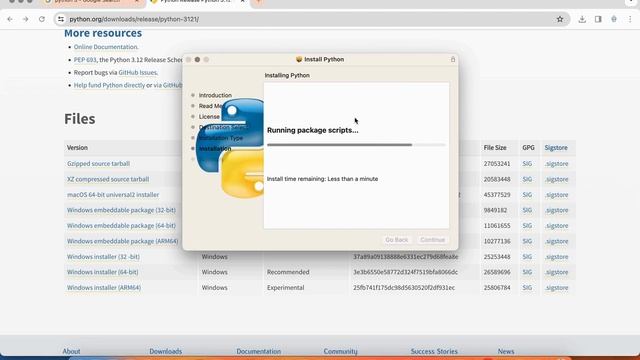Click the address bar URL
This screenshot has width=640, height=360.
click(x=134, y=19)
